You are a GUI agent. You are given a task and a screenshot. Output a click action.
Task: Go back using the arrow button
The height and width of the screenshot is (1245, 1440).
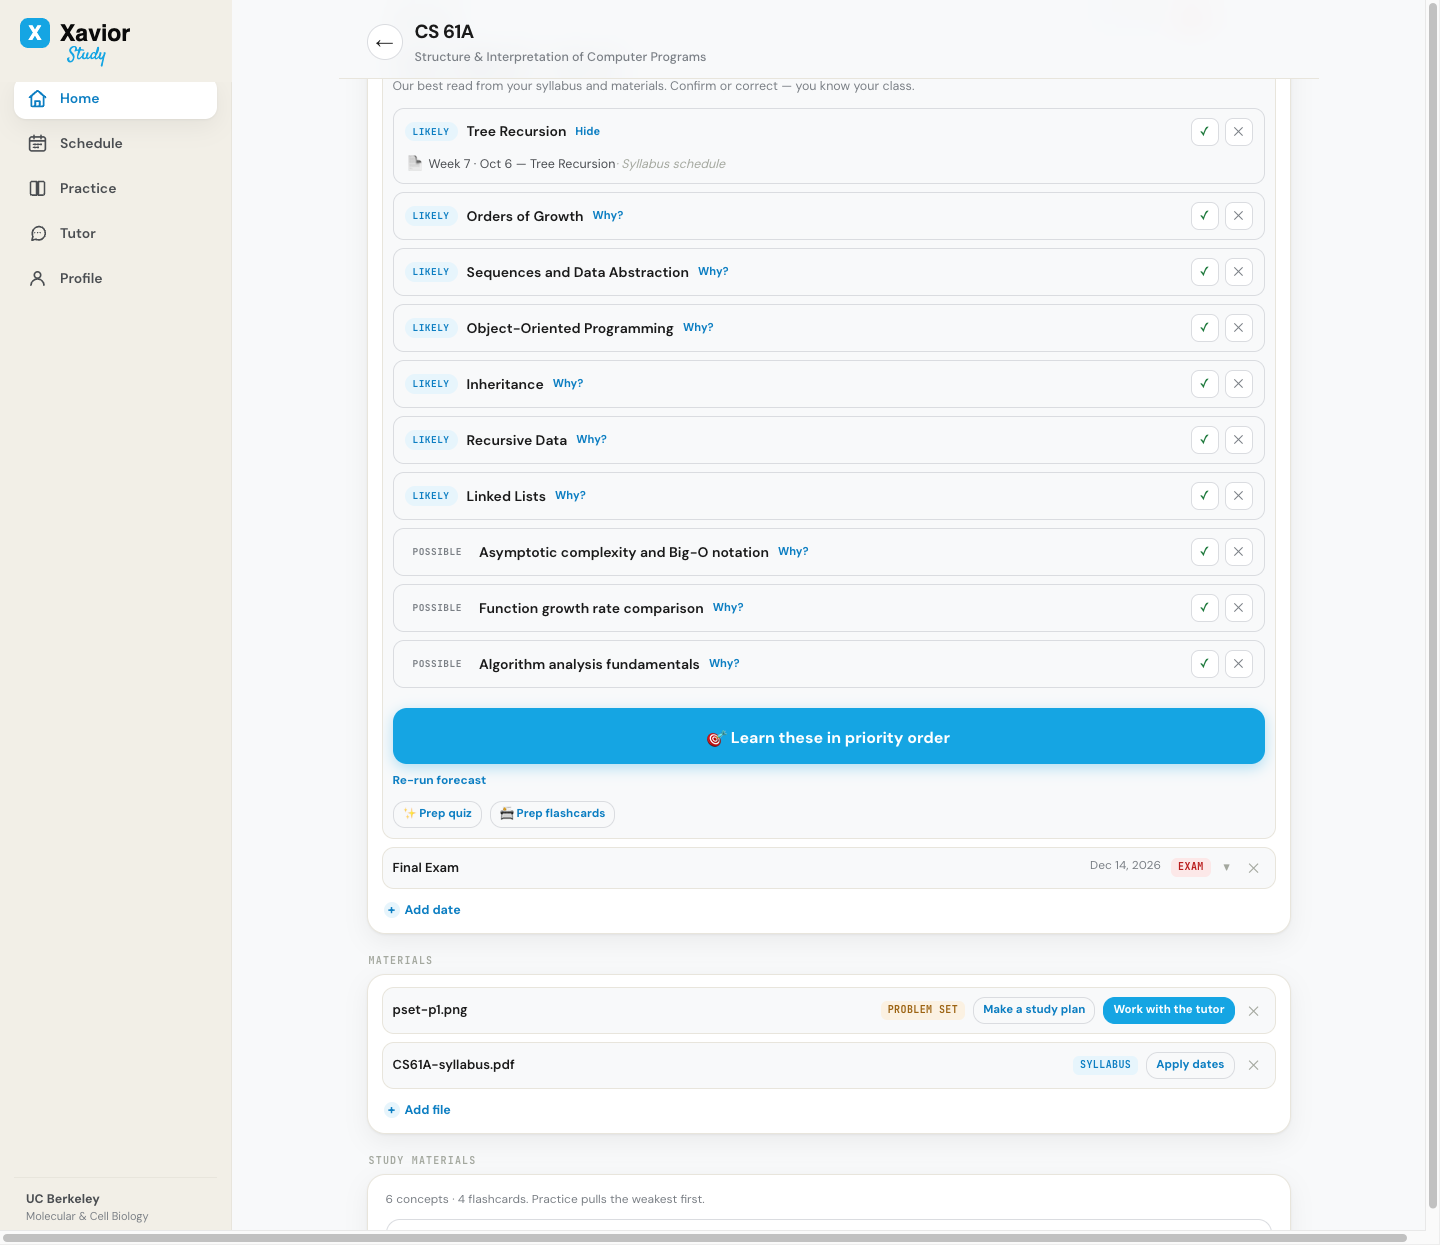[x=384, y=43]
